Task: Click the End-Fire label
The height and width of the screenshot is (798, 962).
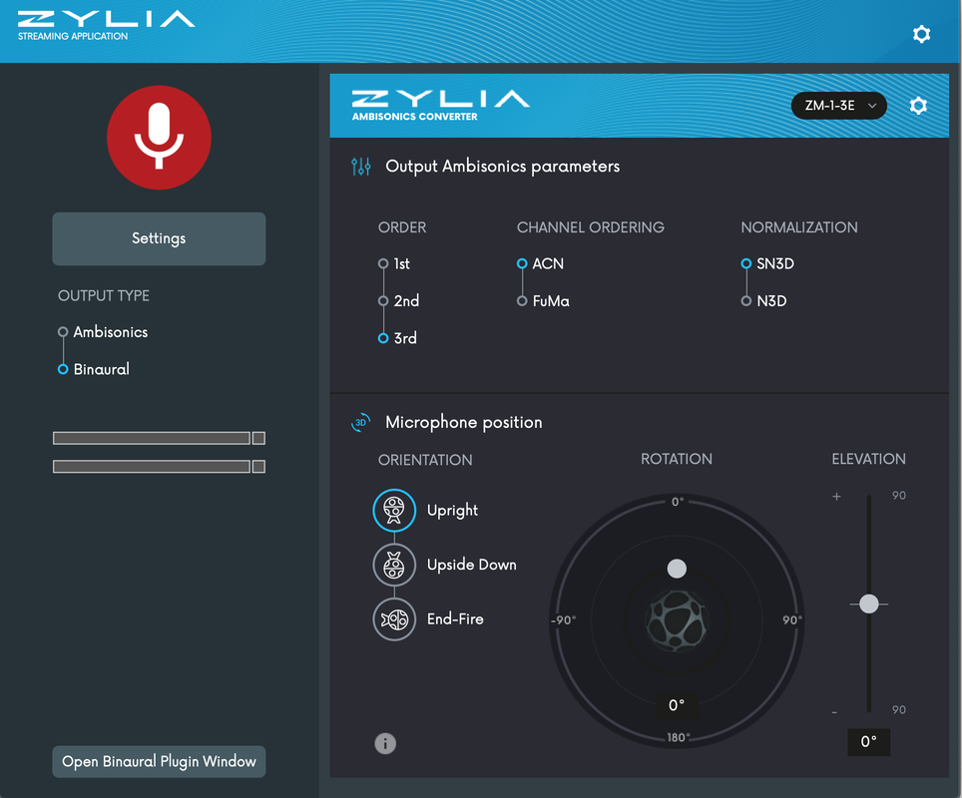Action: [455, 620]
